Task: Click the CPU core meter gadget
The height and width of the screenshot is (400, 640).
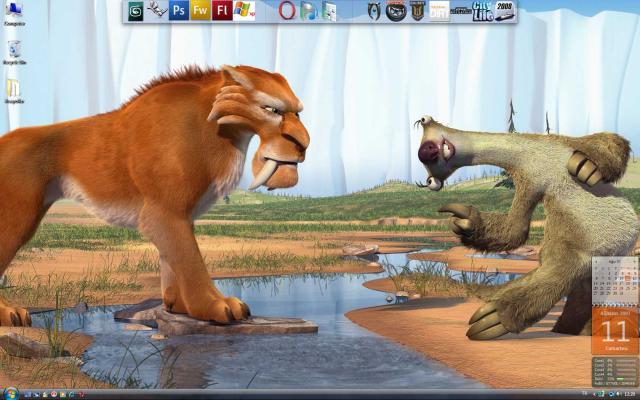Action: coord(616,371)
